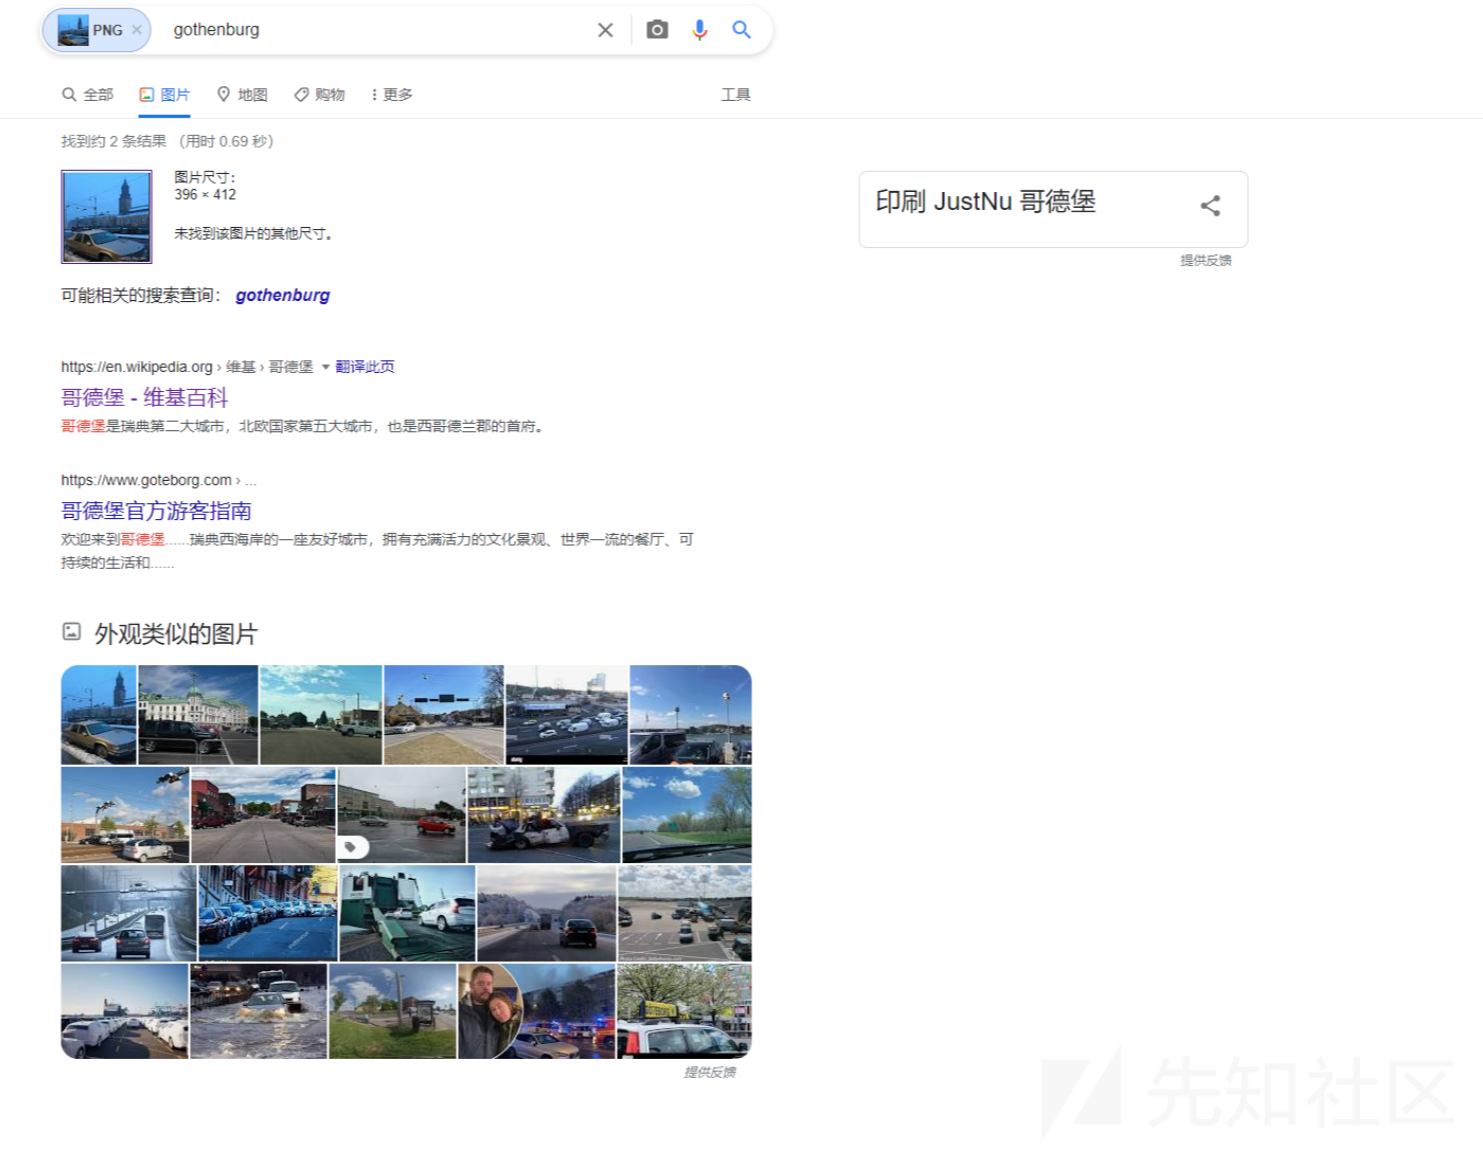
Task: Follow the related query link gothenburg
Action: [x=283, y=295]
